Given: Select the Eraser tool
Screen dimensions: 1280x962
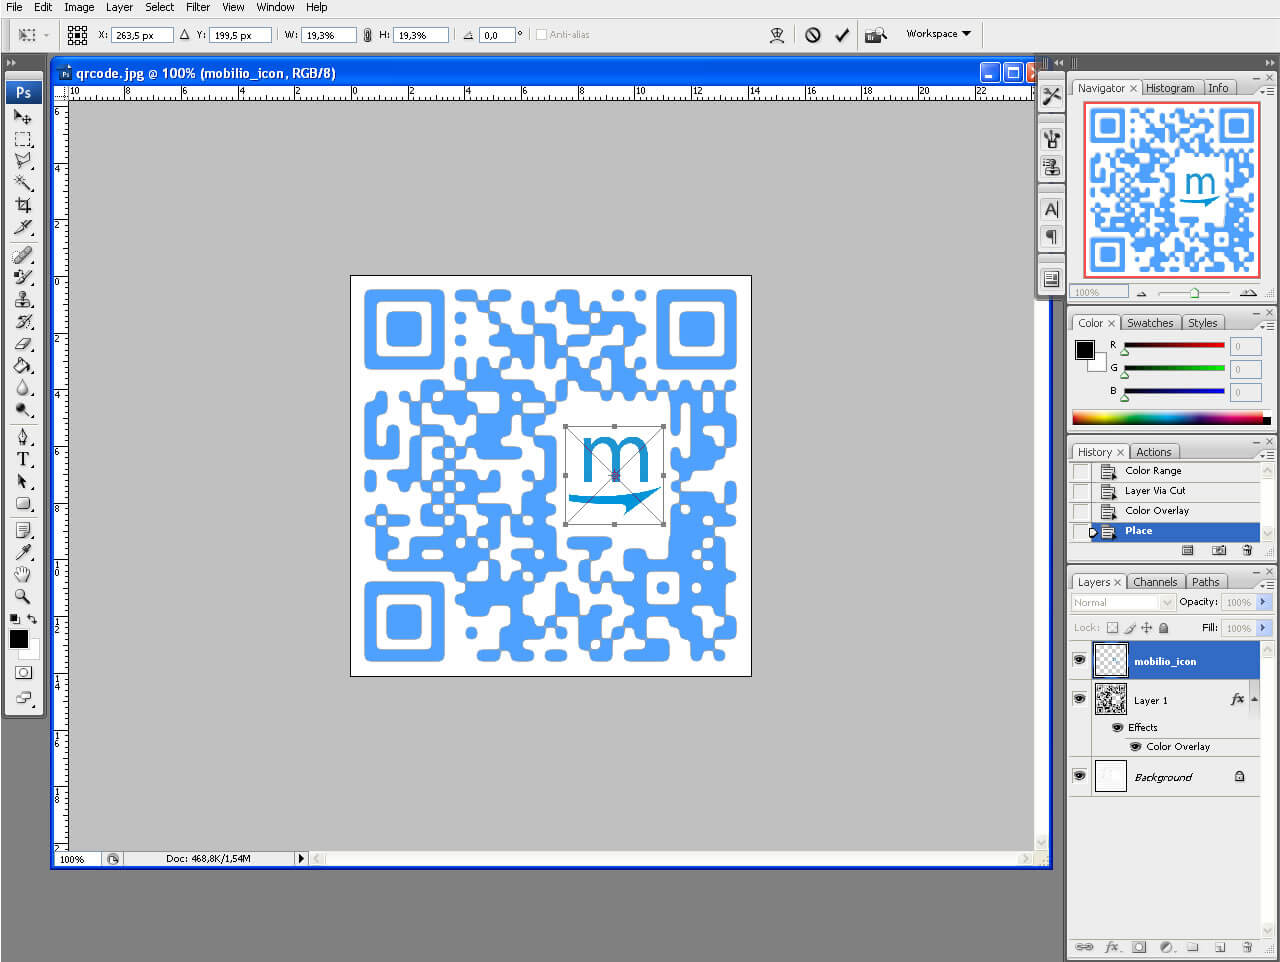Looking at the screenshot, I should point(23,344).
